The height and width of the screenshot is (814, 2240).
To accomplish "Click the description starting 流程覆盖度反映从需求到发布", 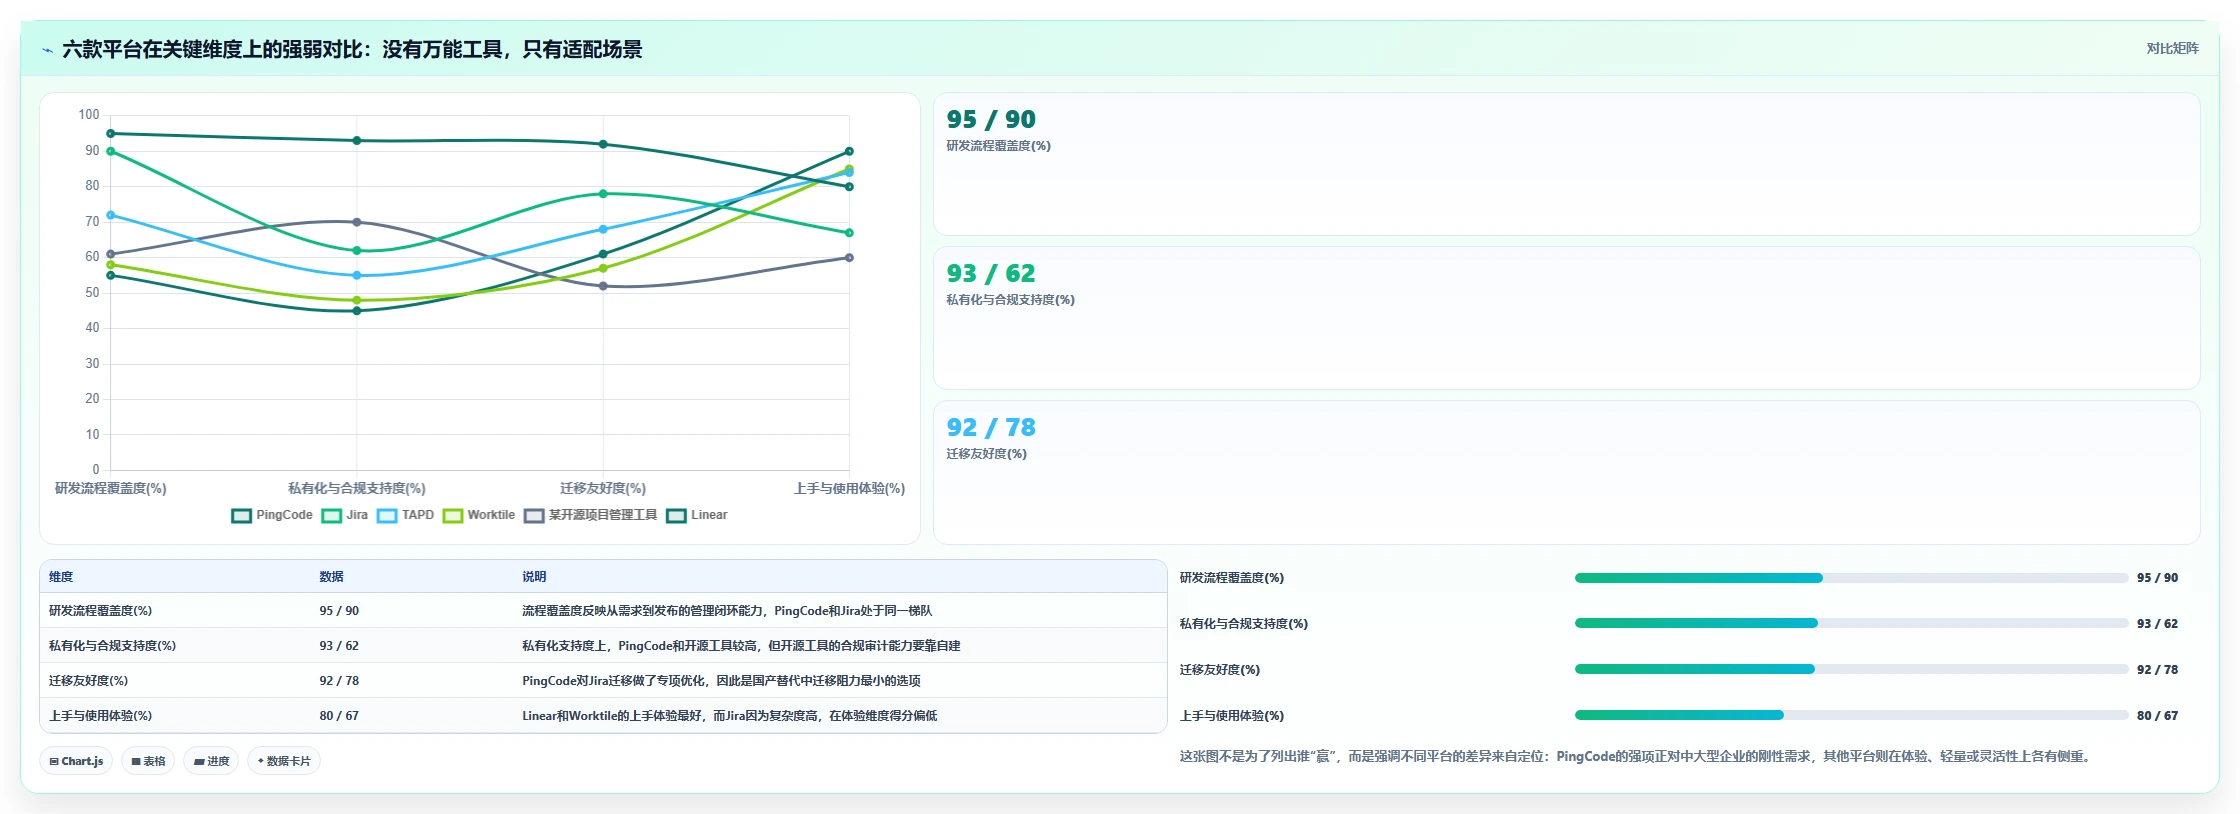I will 727,611.
